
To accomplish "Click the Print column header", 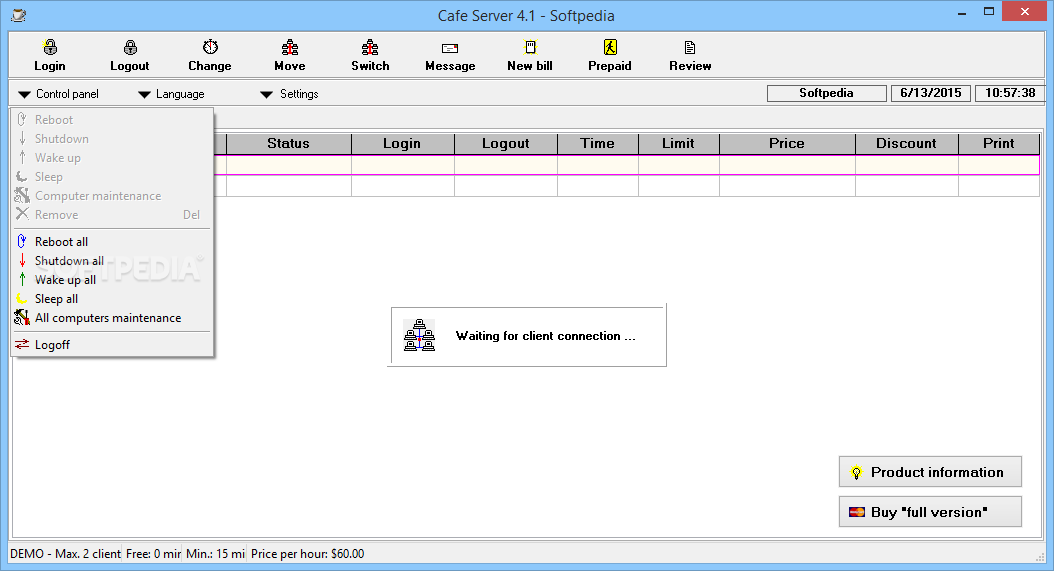I will click(x=999, y=143).
